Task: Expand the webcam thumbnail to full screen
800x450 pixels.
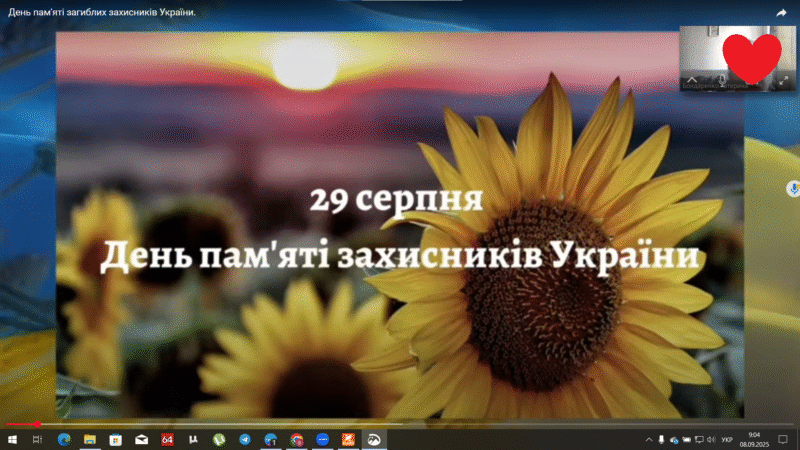Action: point(782,79)
